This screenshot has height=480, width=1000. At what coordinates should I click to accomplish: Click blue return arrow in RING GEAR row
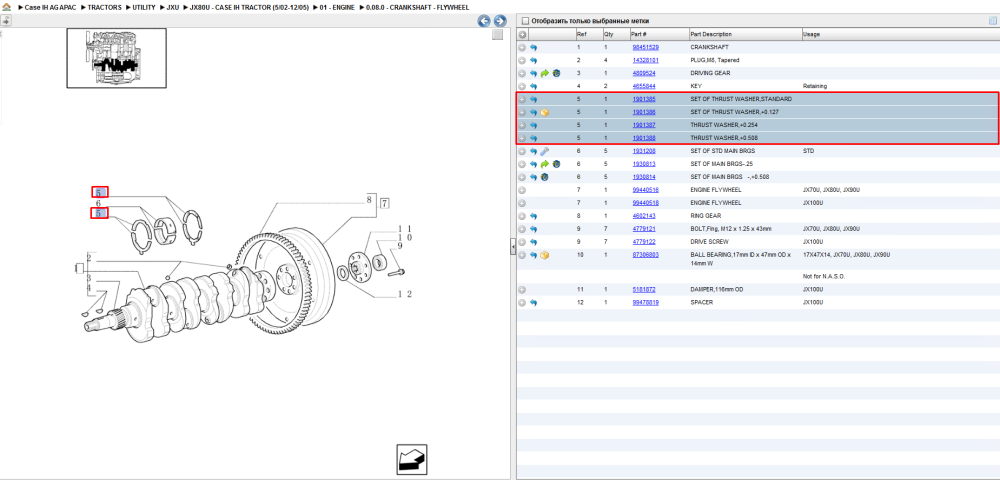pyautogui.click(x=533, y=216)
